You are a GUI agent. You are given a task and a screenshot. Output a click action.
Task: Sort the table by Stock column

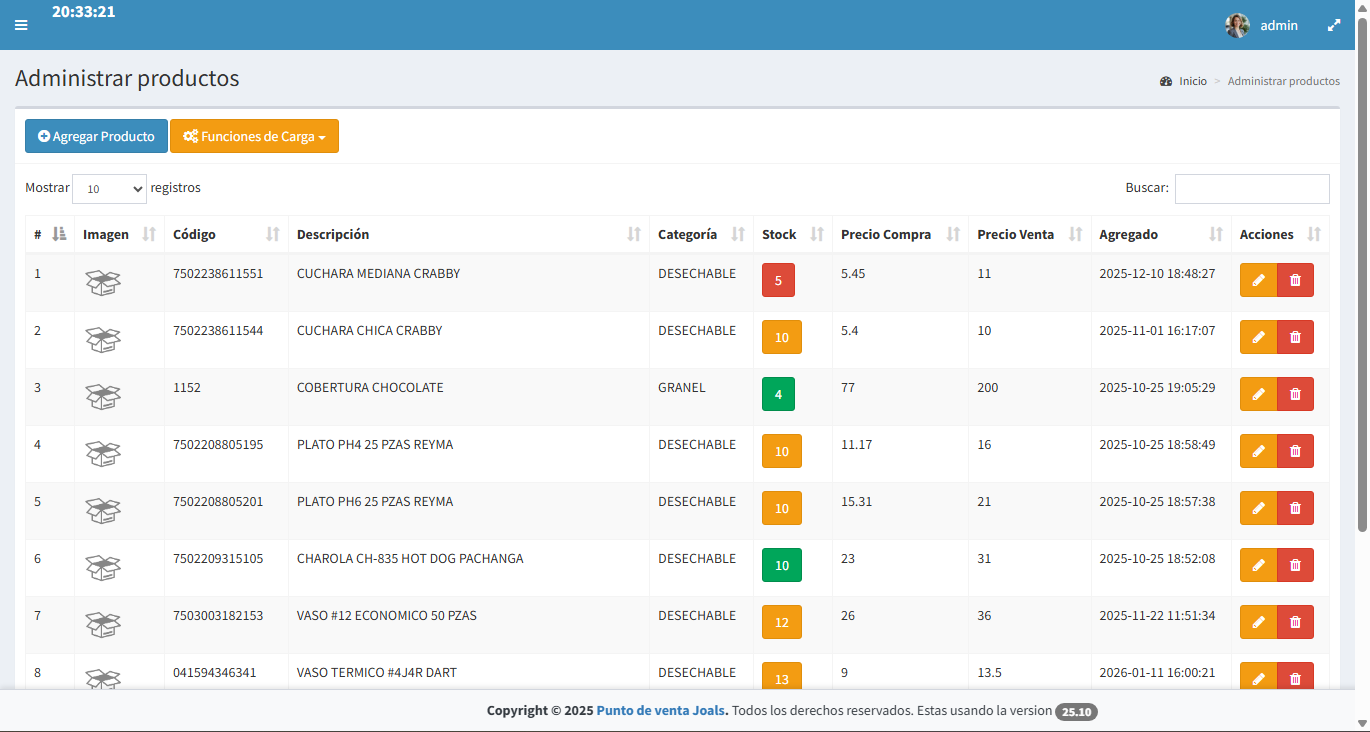coord(792,234)
